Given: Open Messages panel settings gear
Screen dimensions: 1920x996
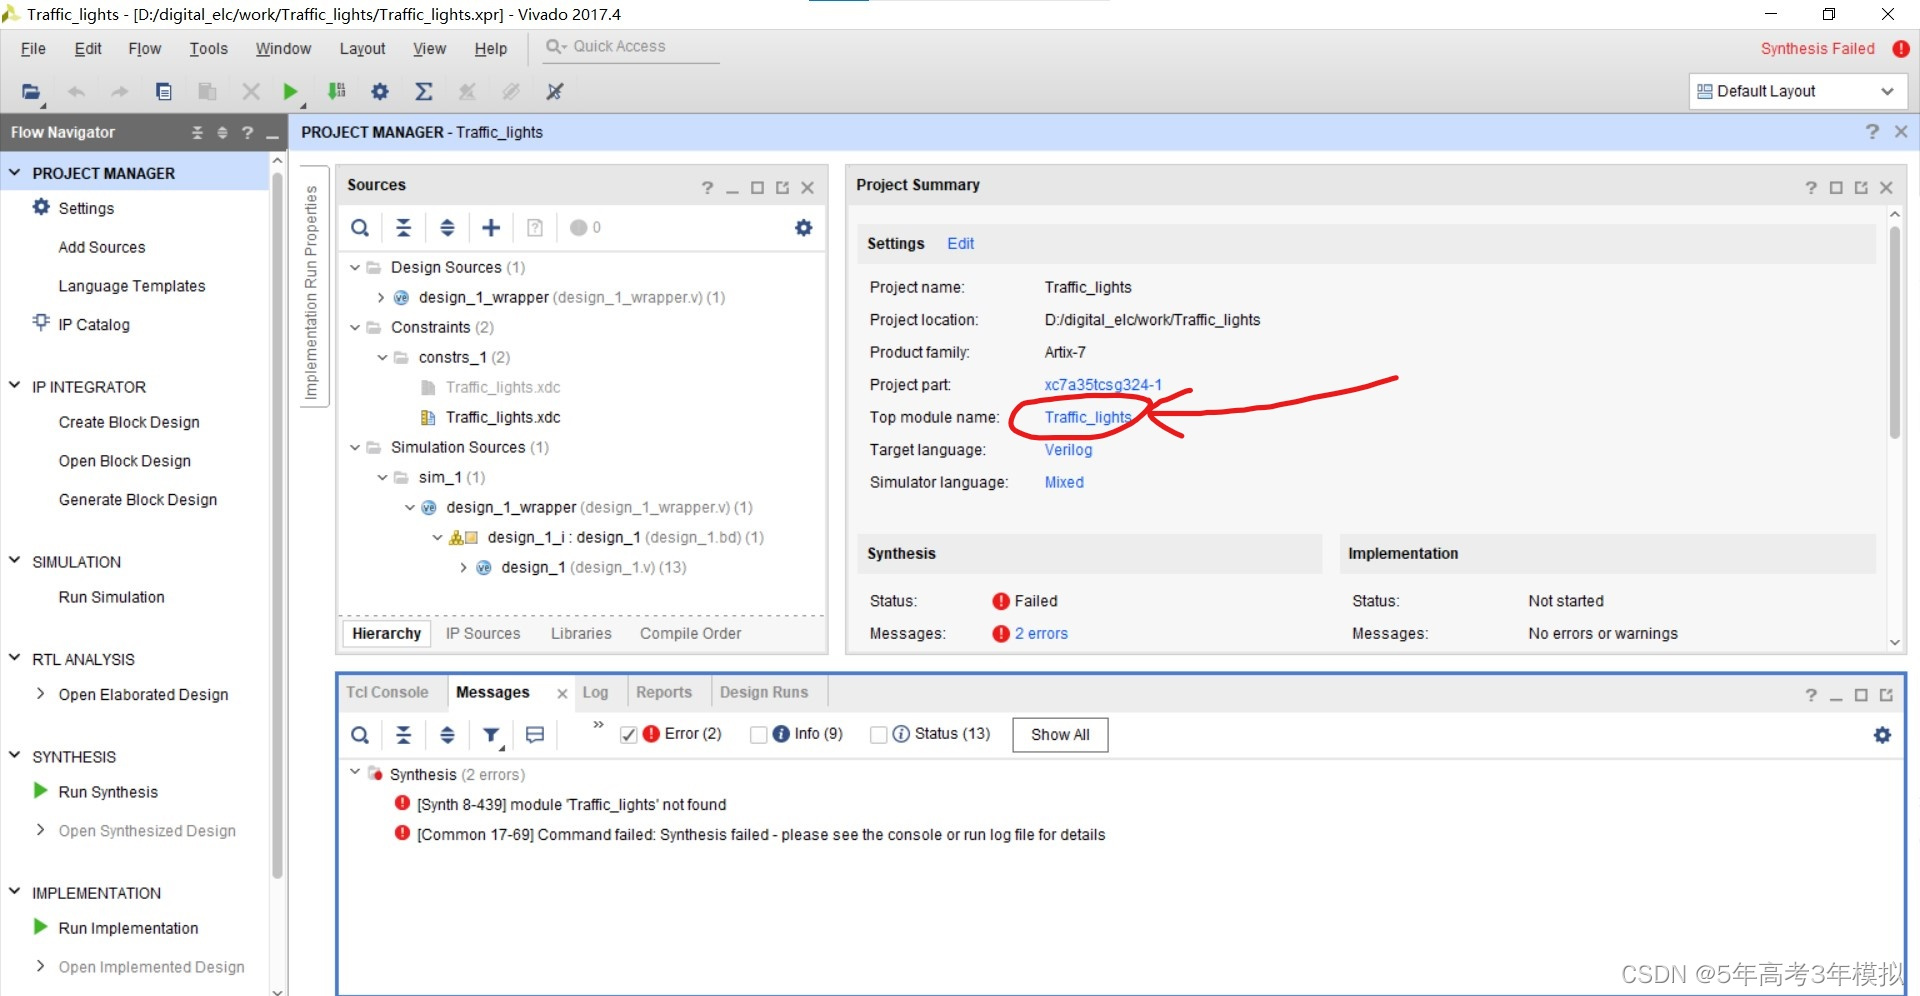Looking at the screenshot, I should point(1882,735).
